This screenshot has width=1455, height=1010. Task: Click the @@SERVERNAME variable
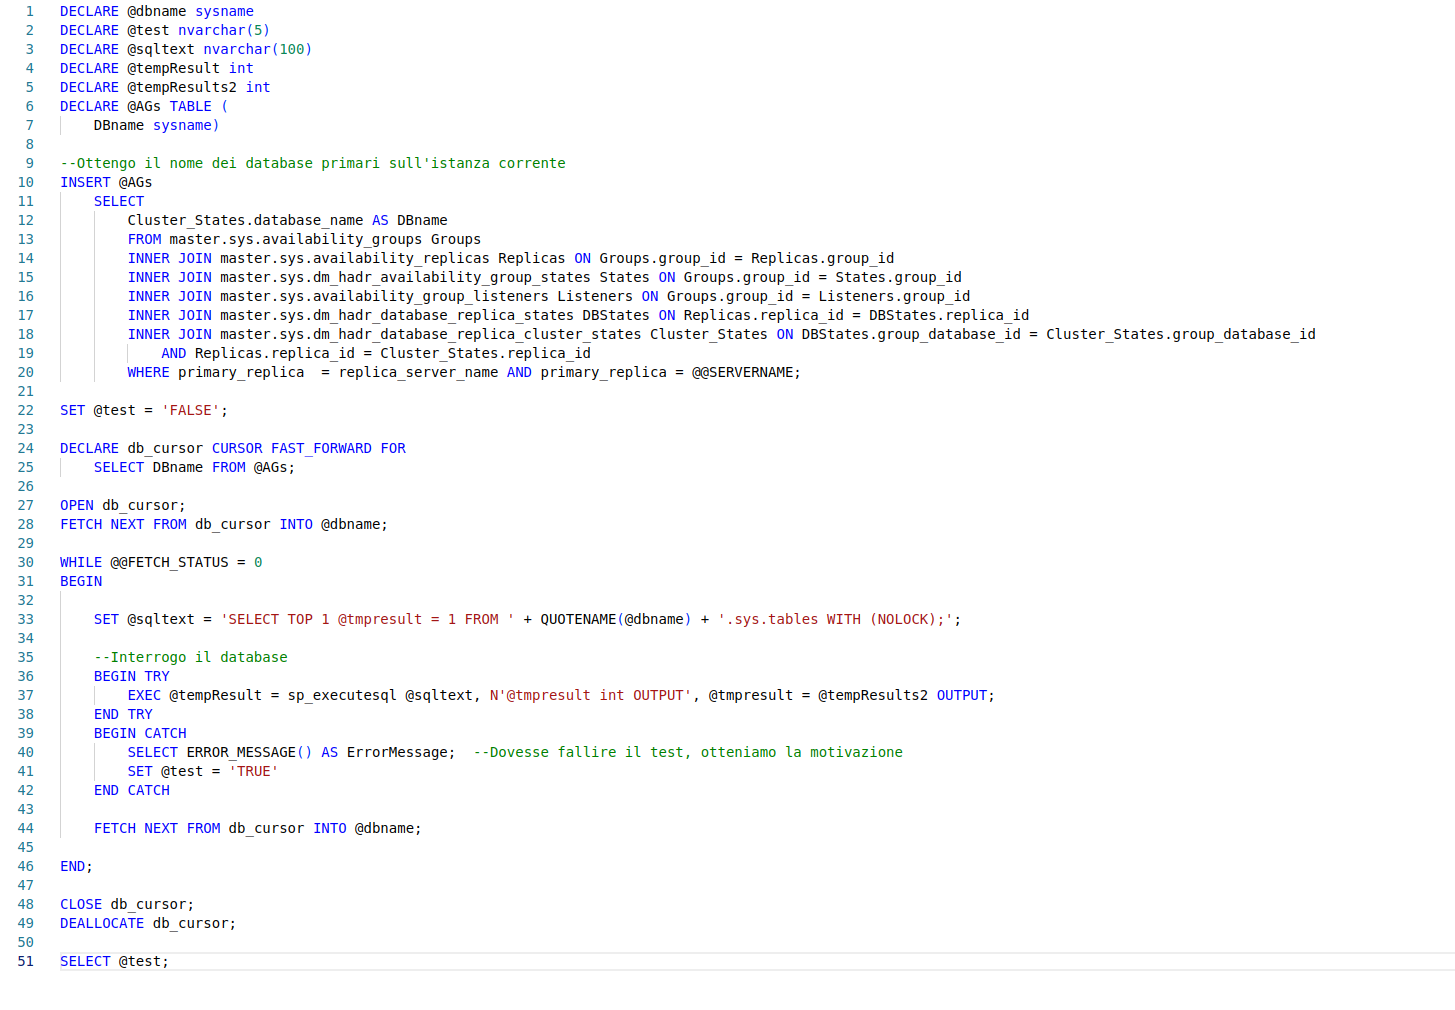coord(742,372)
